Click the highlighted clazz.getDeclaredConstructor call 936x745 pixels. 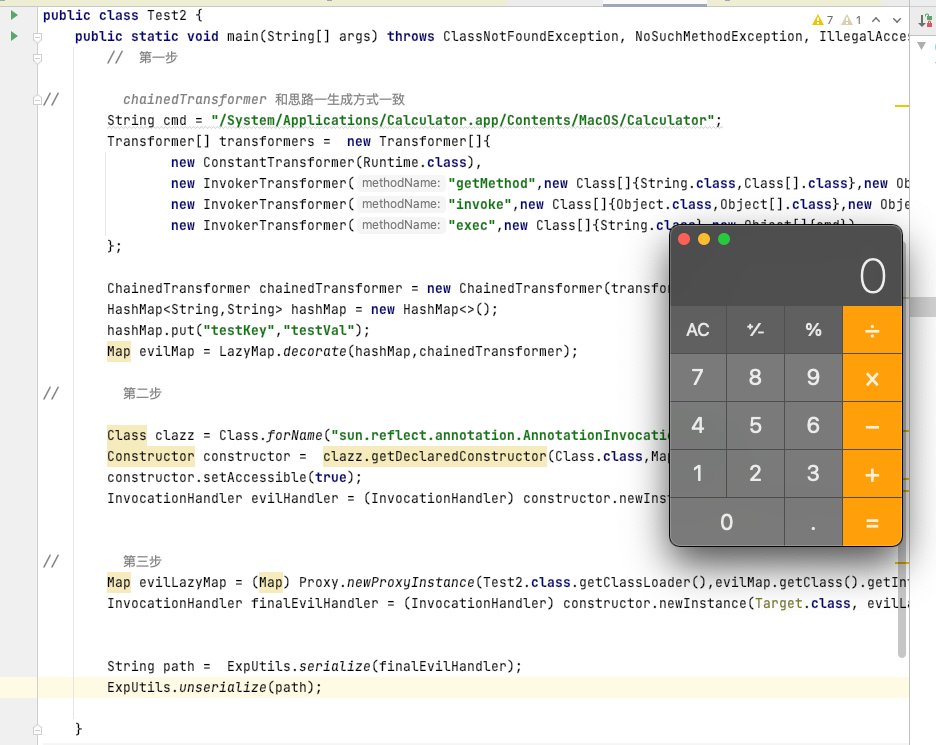pos(435,457)
